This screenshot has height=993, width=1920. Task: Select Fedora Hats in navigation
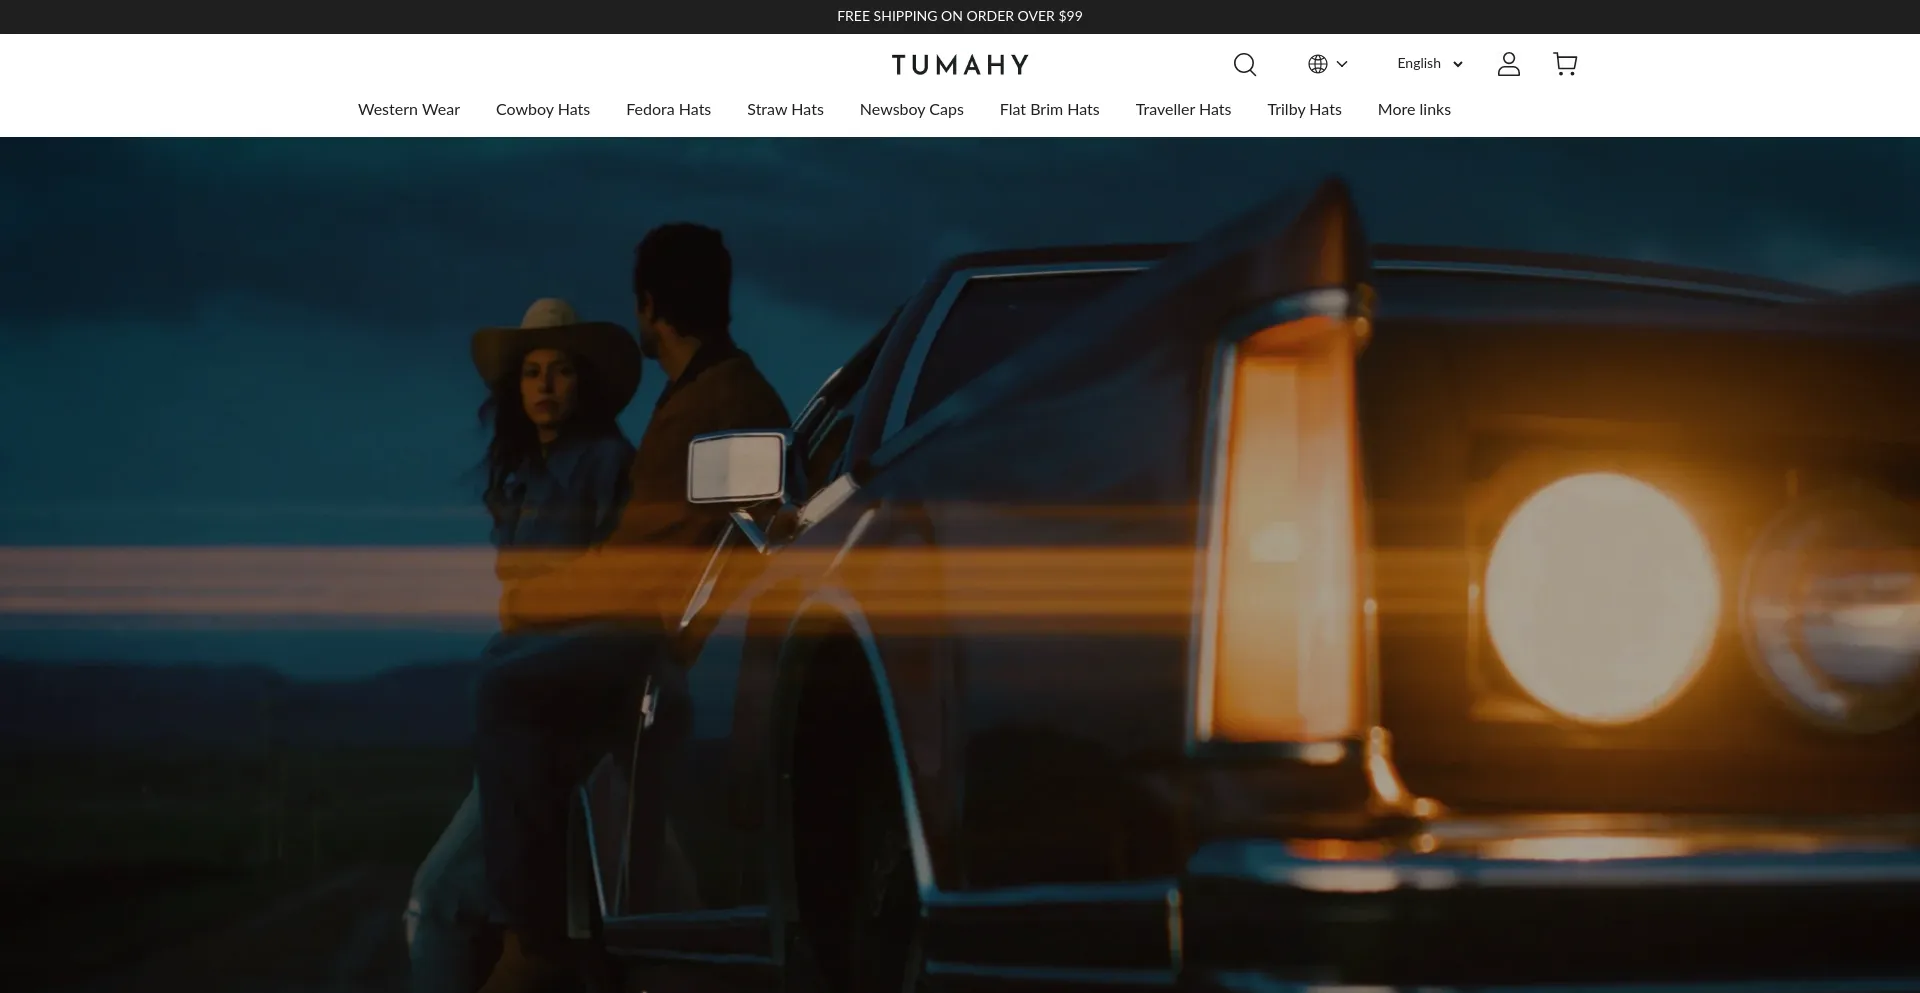[668, 110]
